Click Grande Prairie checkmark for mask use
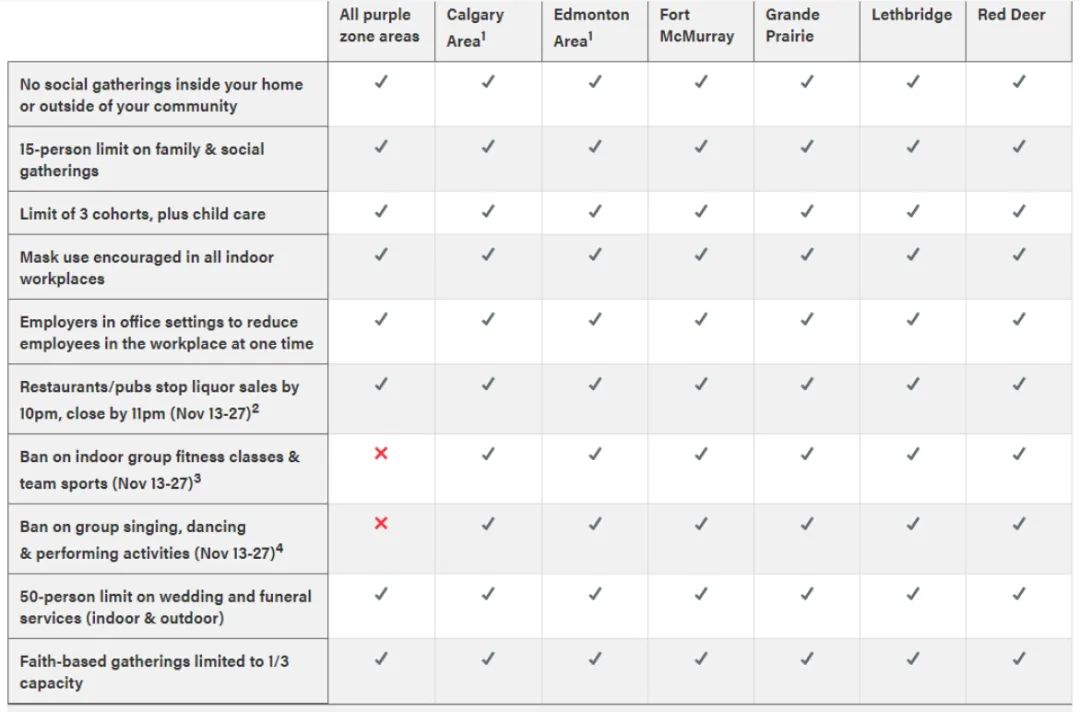This screenshot has height=712, width=1080. (x=807, y=255)
